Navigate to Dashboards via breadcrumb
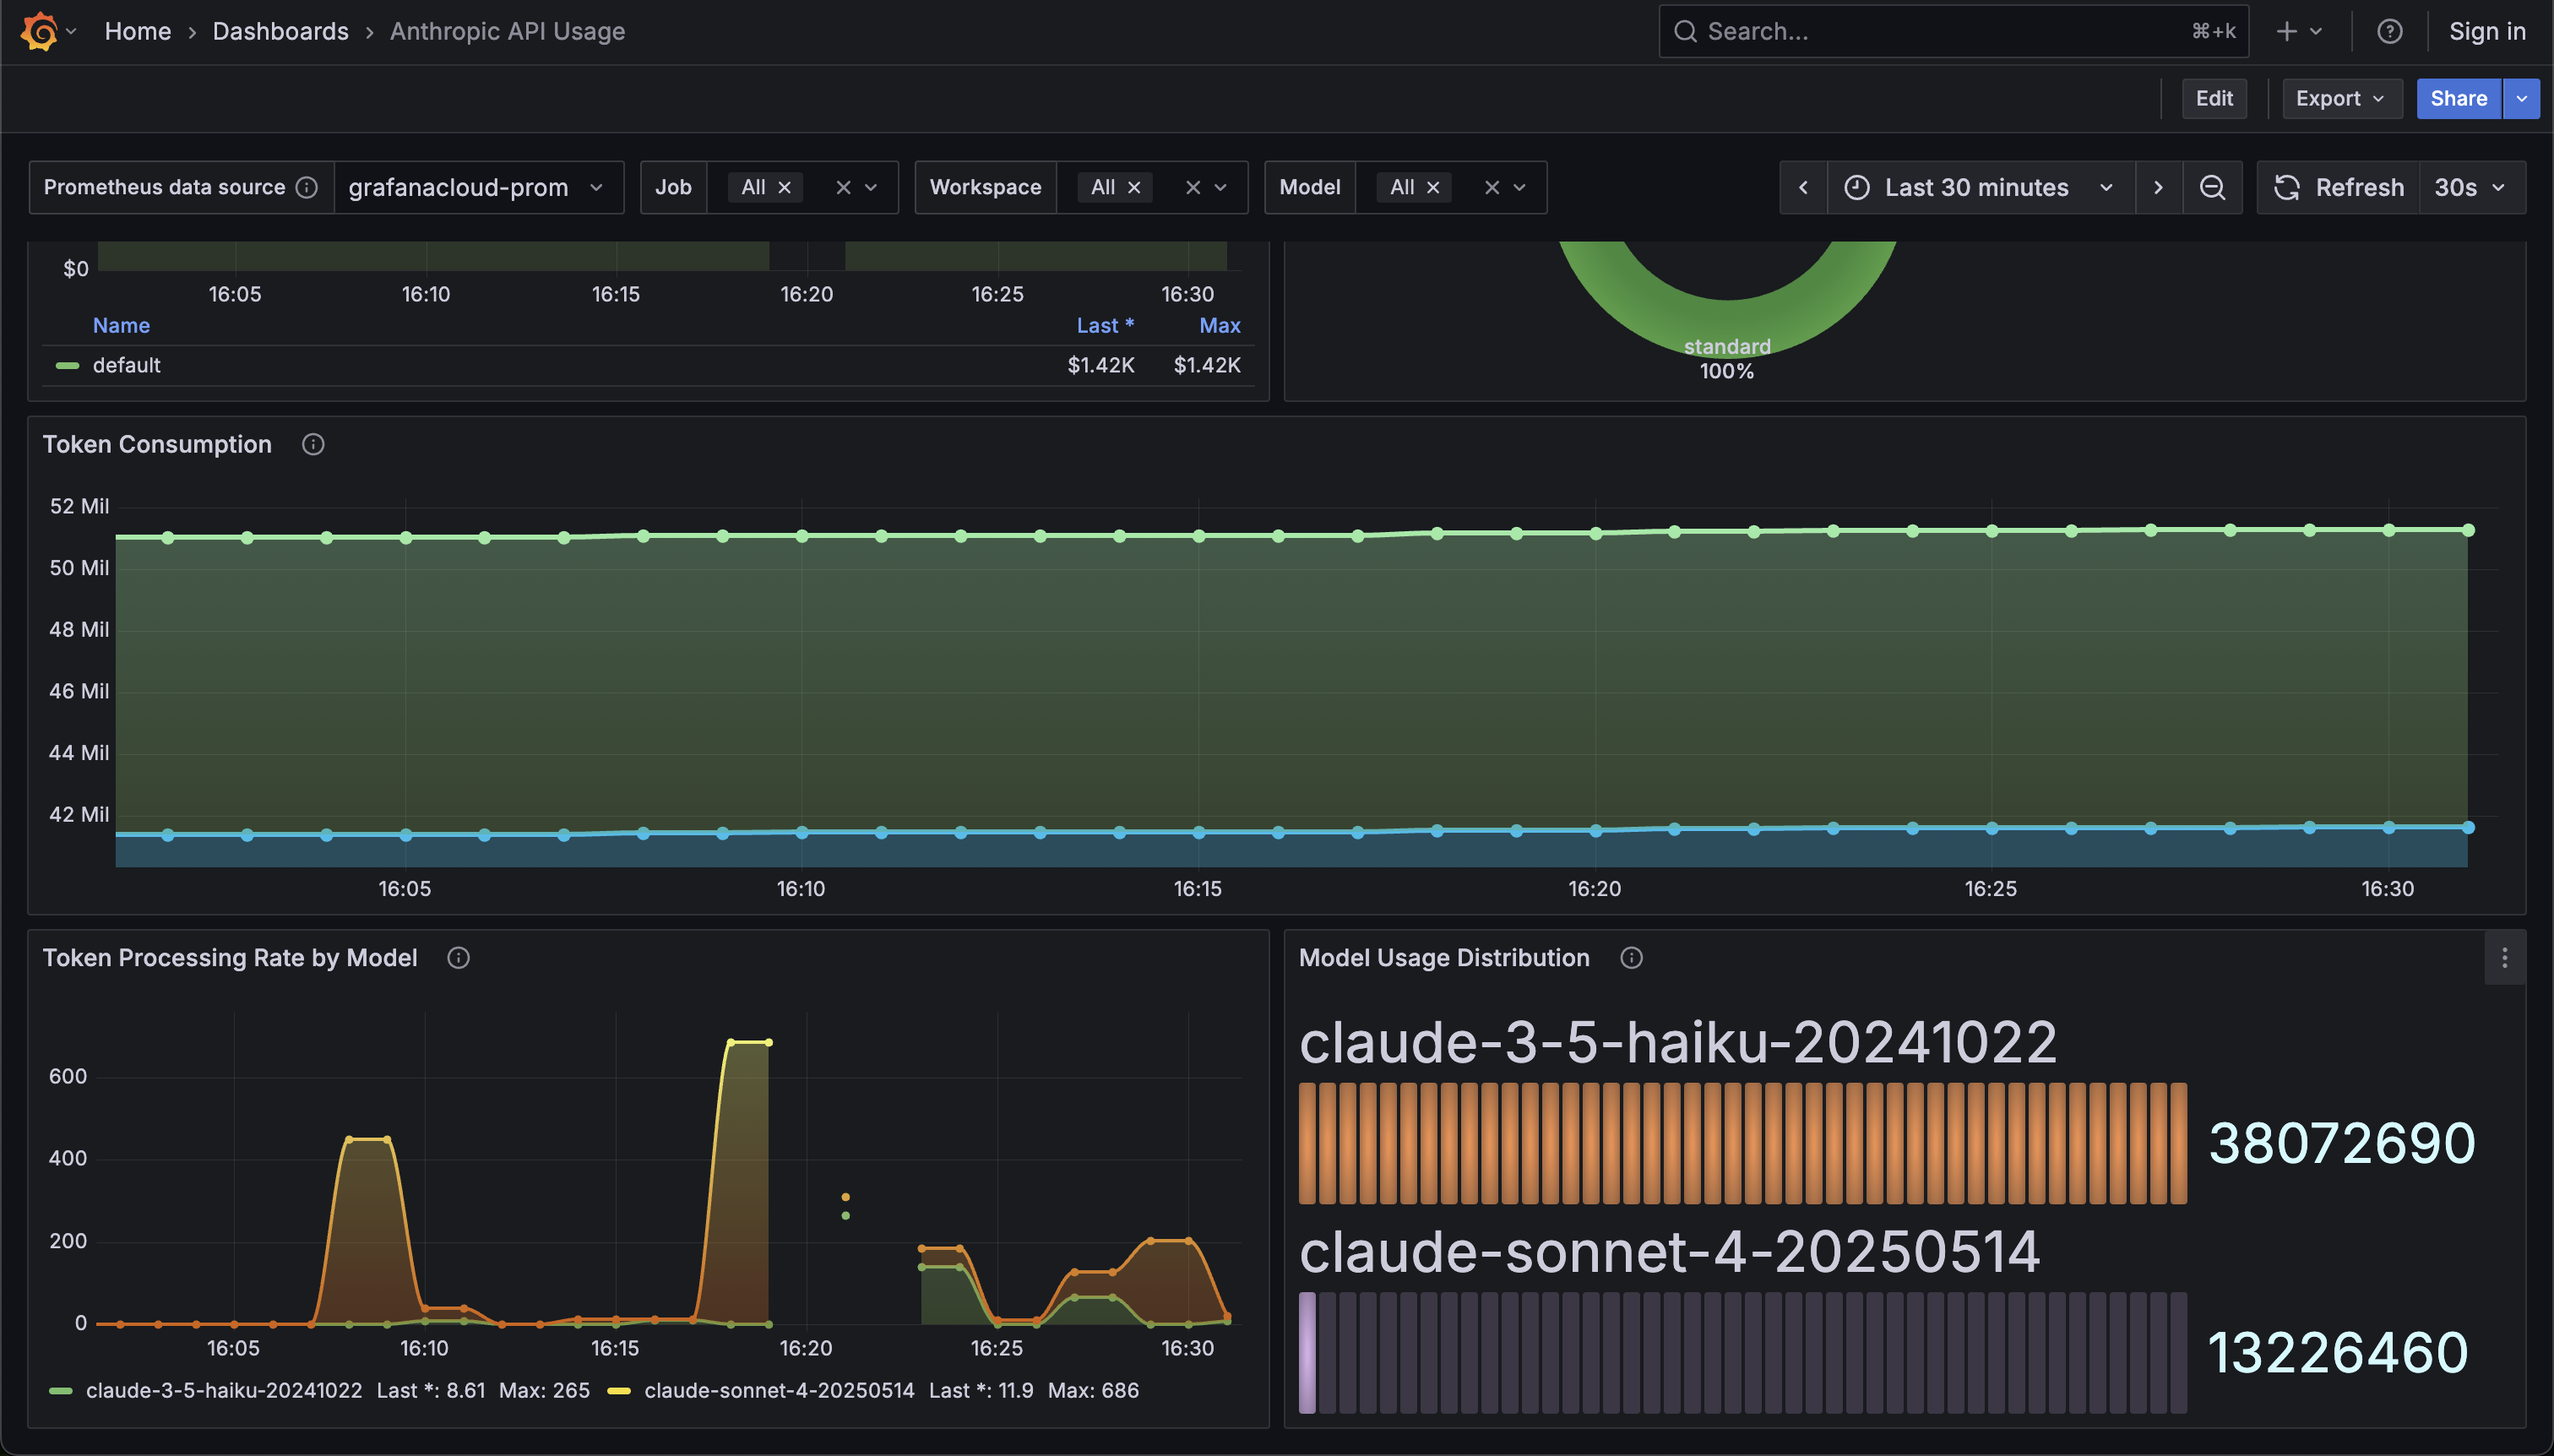This screenshot has height=1456, width=2554. click(281, 31)
